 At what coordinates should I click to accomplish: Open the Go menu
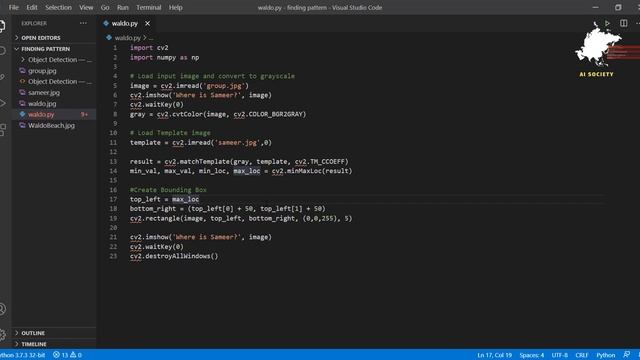pyautogui.click(x=105, y=7)
